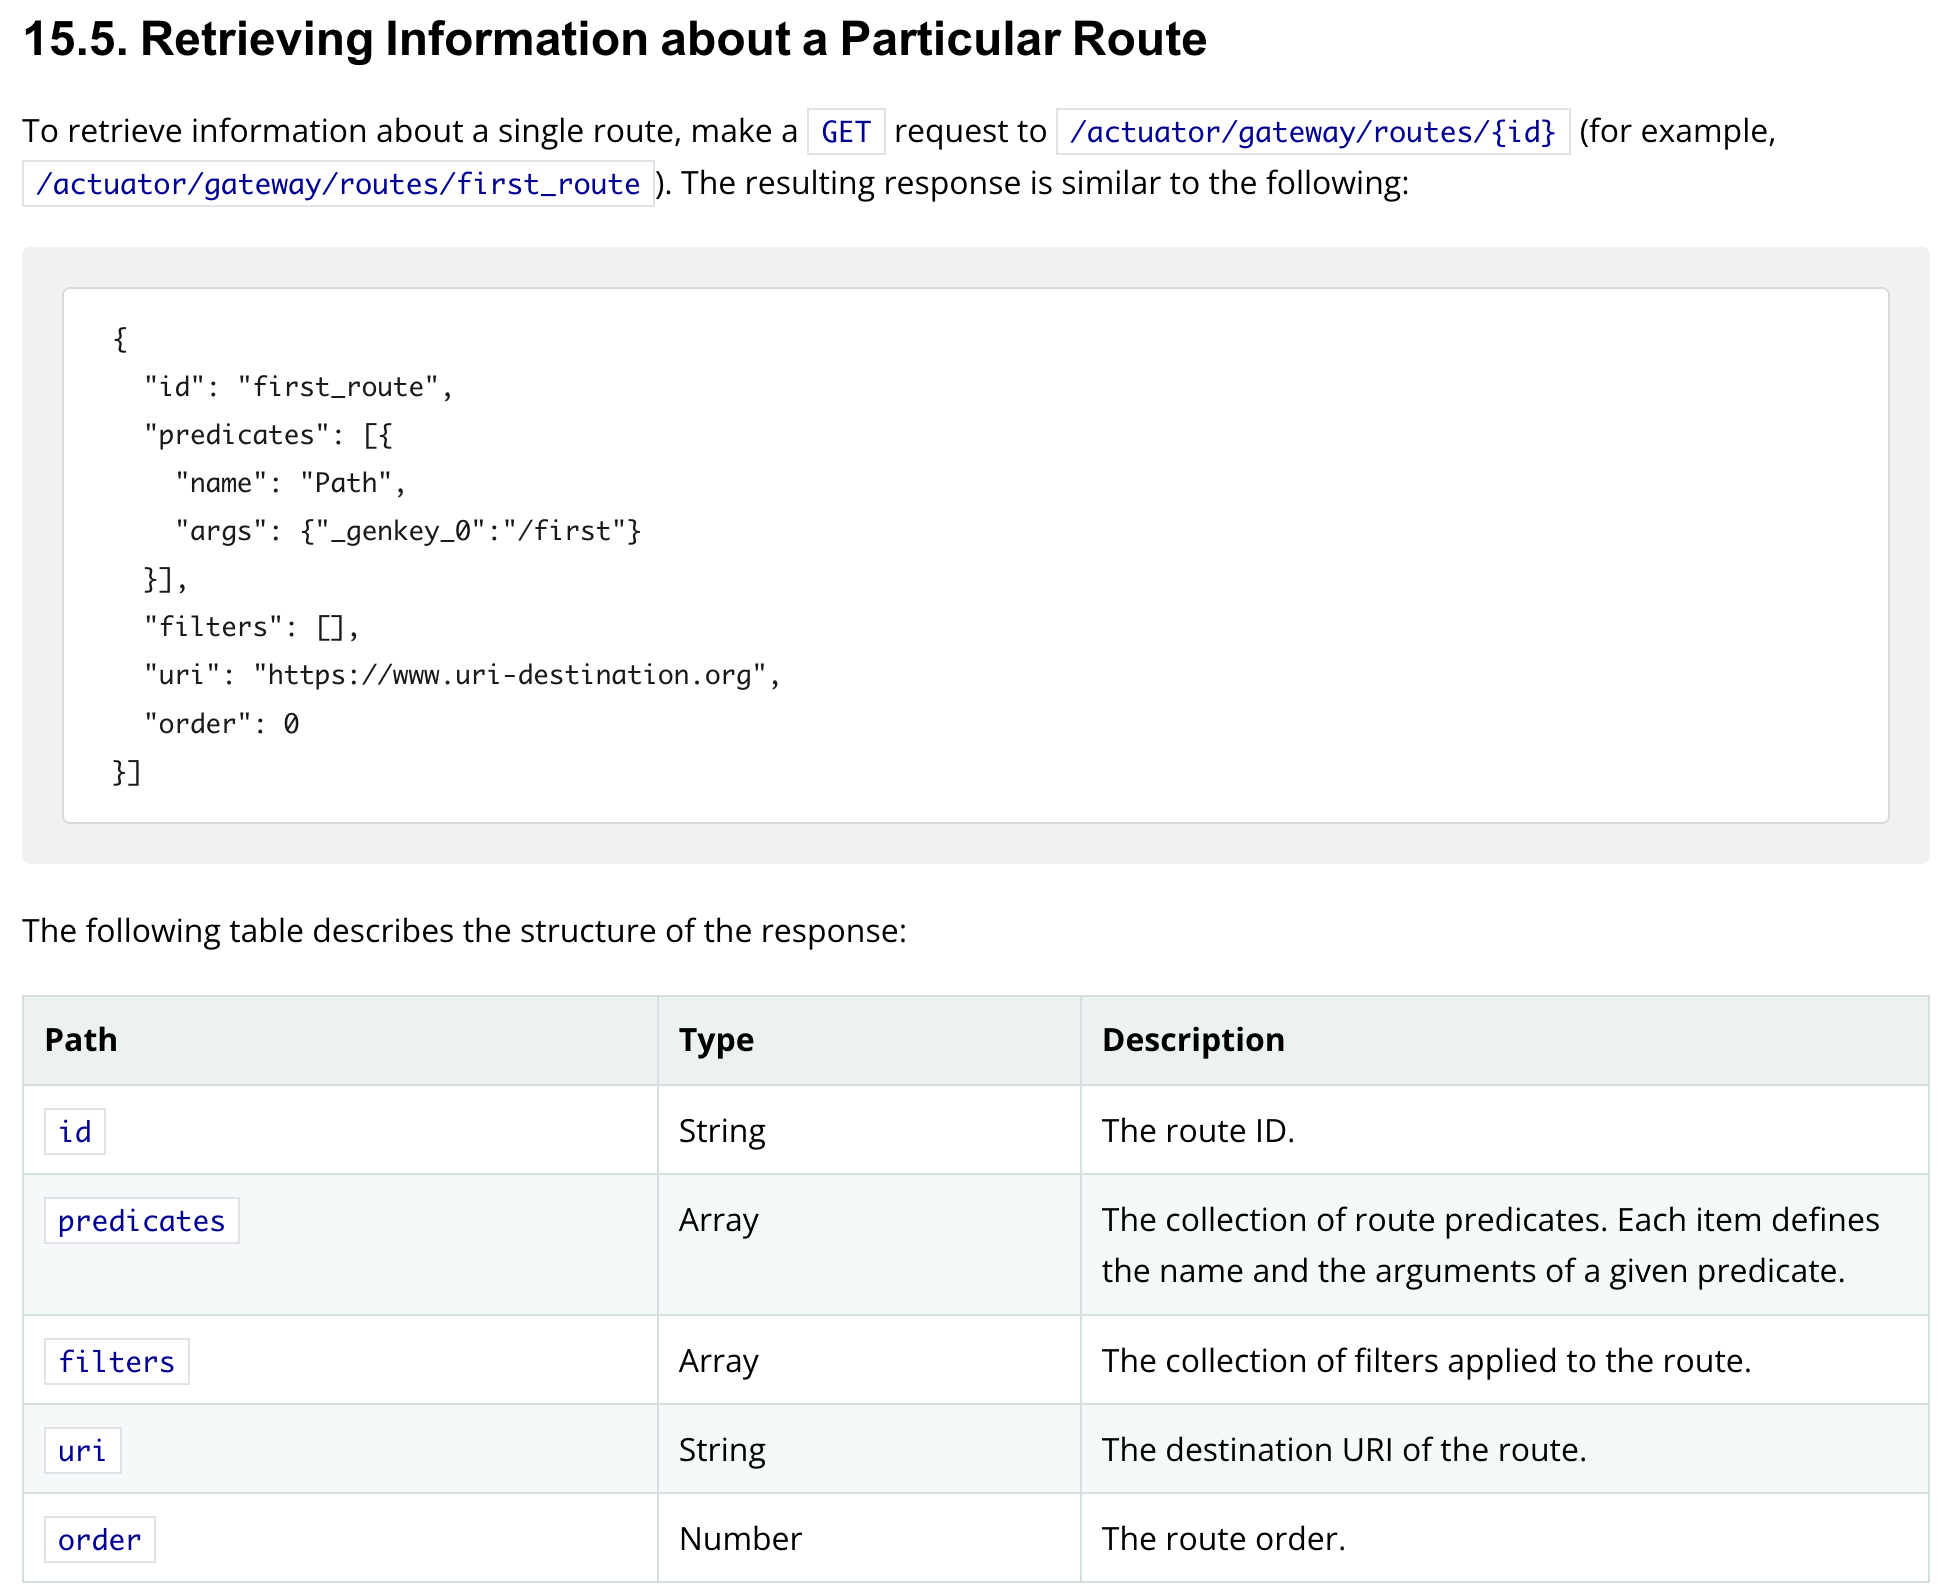Image resolution: width=1944 pixels, height=1594 pixels.
Task: Click the description "The route order."
Action: pos(1224,1539)
